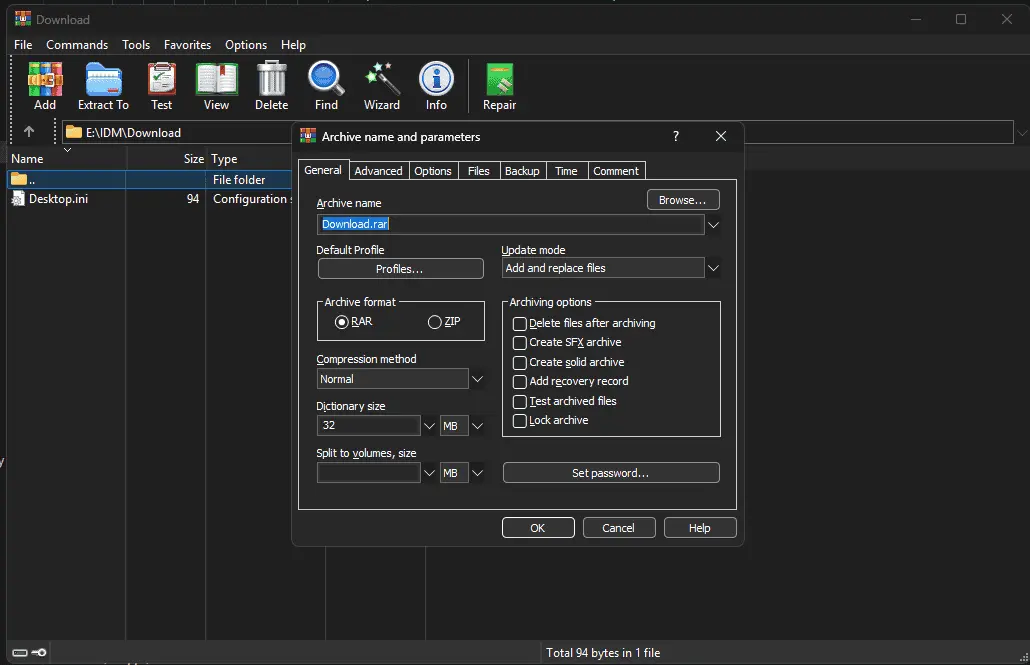Switch to the Time tab
This screenshot has height=665, width=1030.
(x=566, y=171)
